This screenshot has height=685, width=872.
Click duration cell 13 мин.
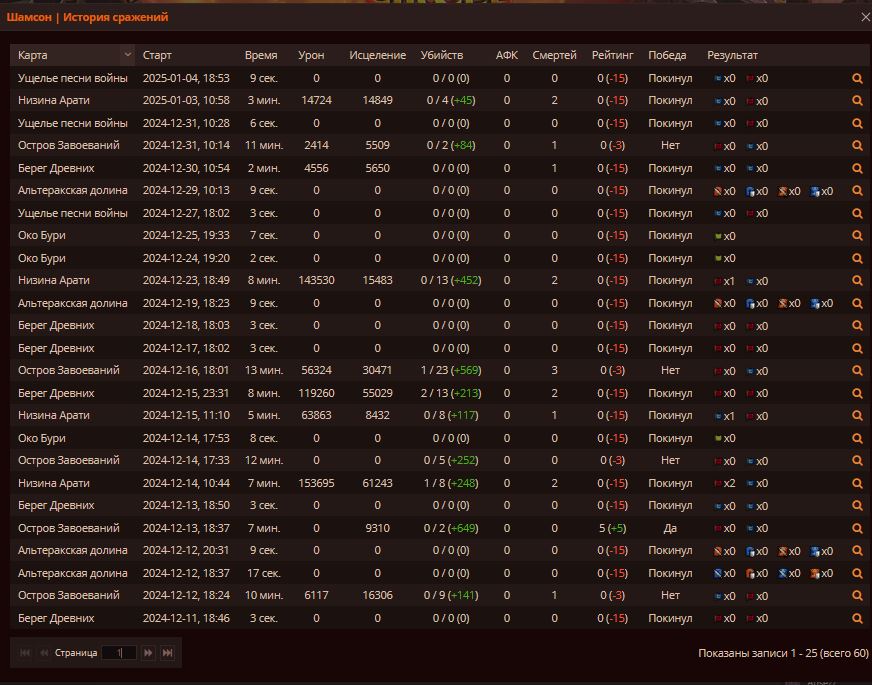(264, 371)
